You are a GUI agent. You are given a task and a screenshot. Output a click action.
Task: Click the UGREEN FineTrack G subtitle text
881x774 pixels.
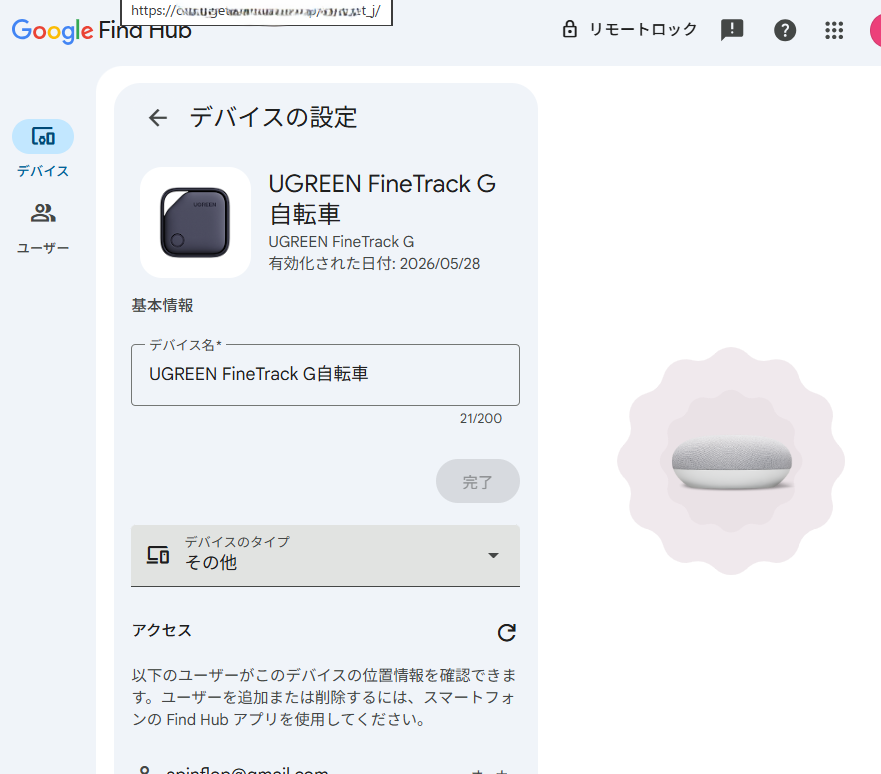pyautogui.click(x=341, y=242)
